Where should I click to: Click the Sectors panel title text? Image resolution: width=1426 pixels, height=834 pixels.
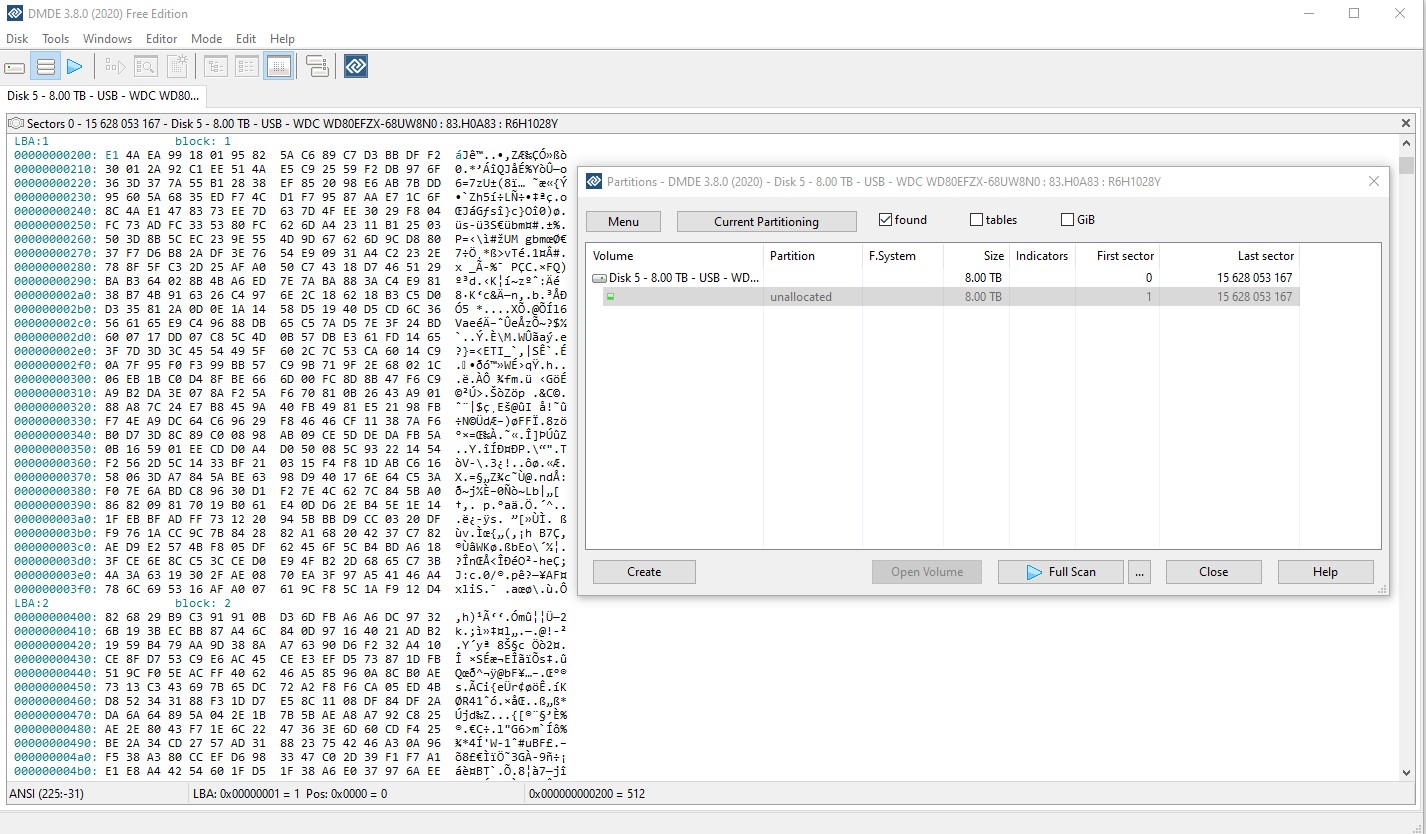click(292, 124)
